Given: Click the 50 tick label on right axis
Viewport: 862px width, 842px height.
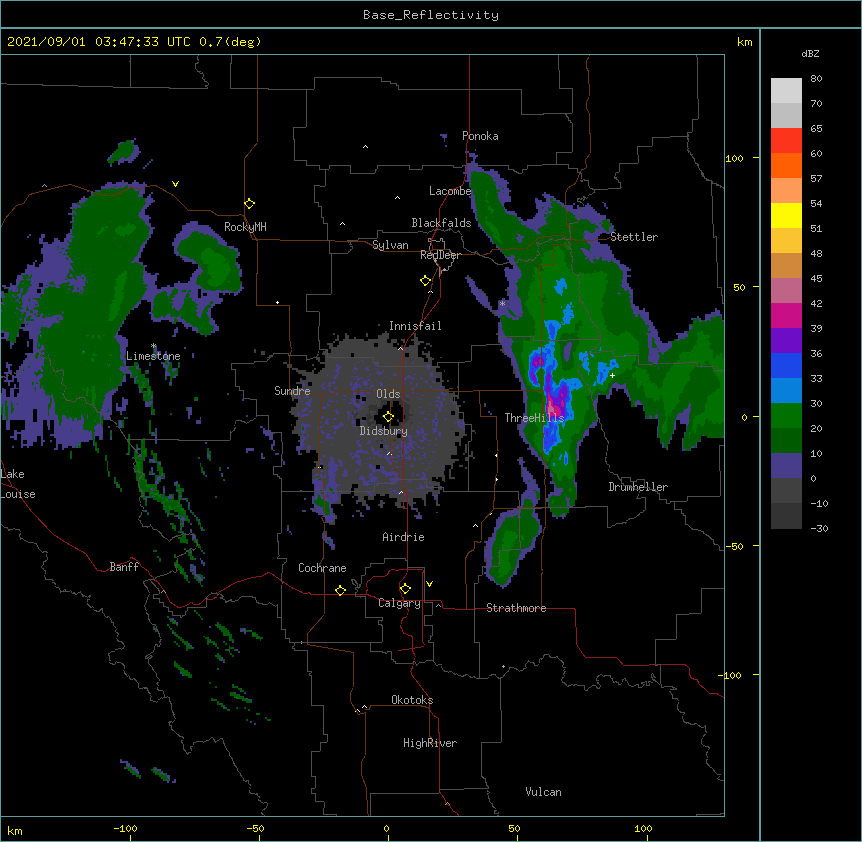Looking at the screenshot, I should [739, 287].
